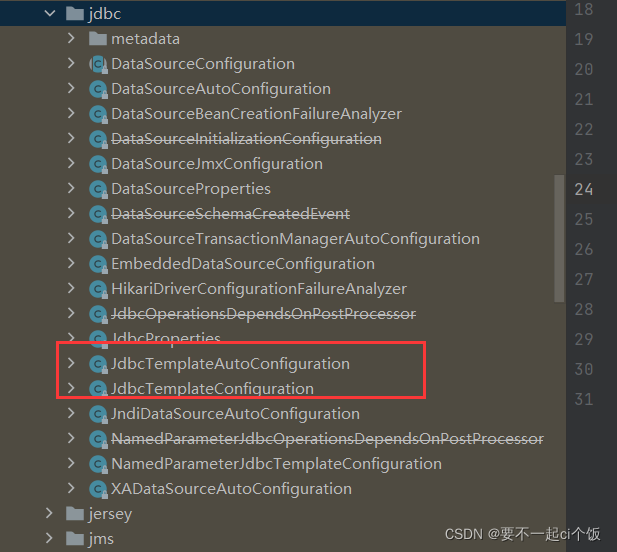Expand the JdbcTemplateConfiguration node chevron
Screen dimensions: 617x552
(71, 388)
